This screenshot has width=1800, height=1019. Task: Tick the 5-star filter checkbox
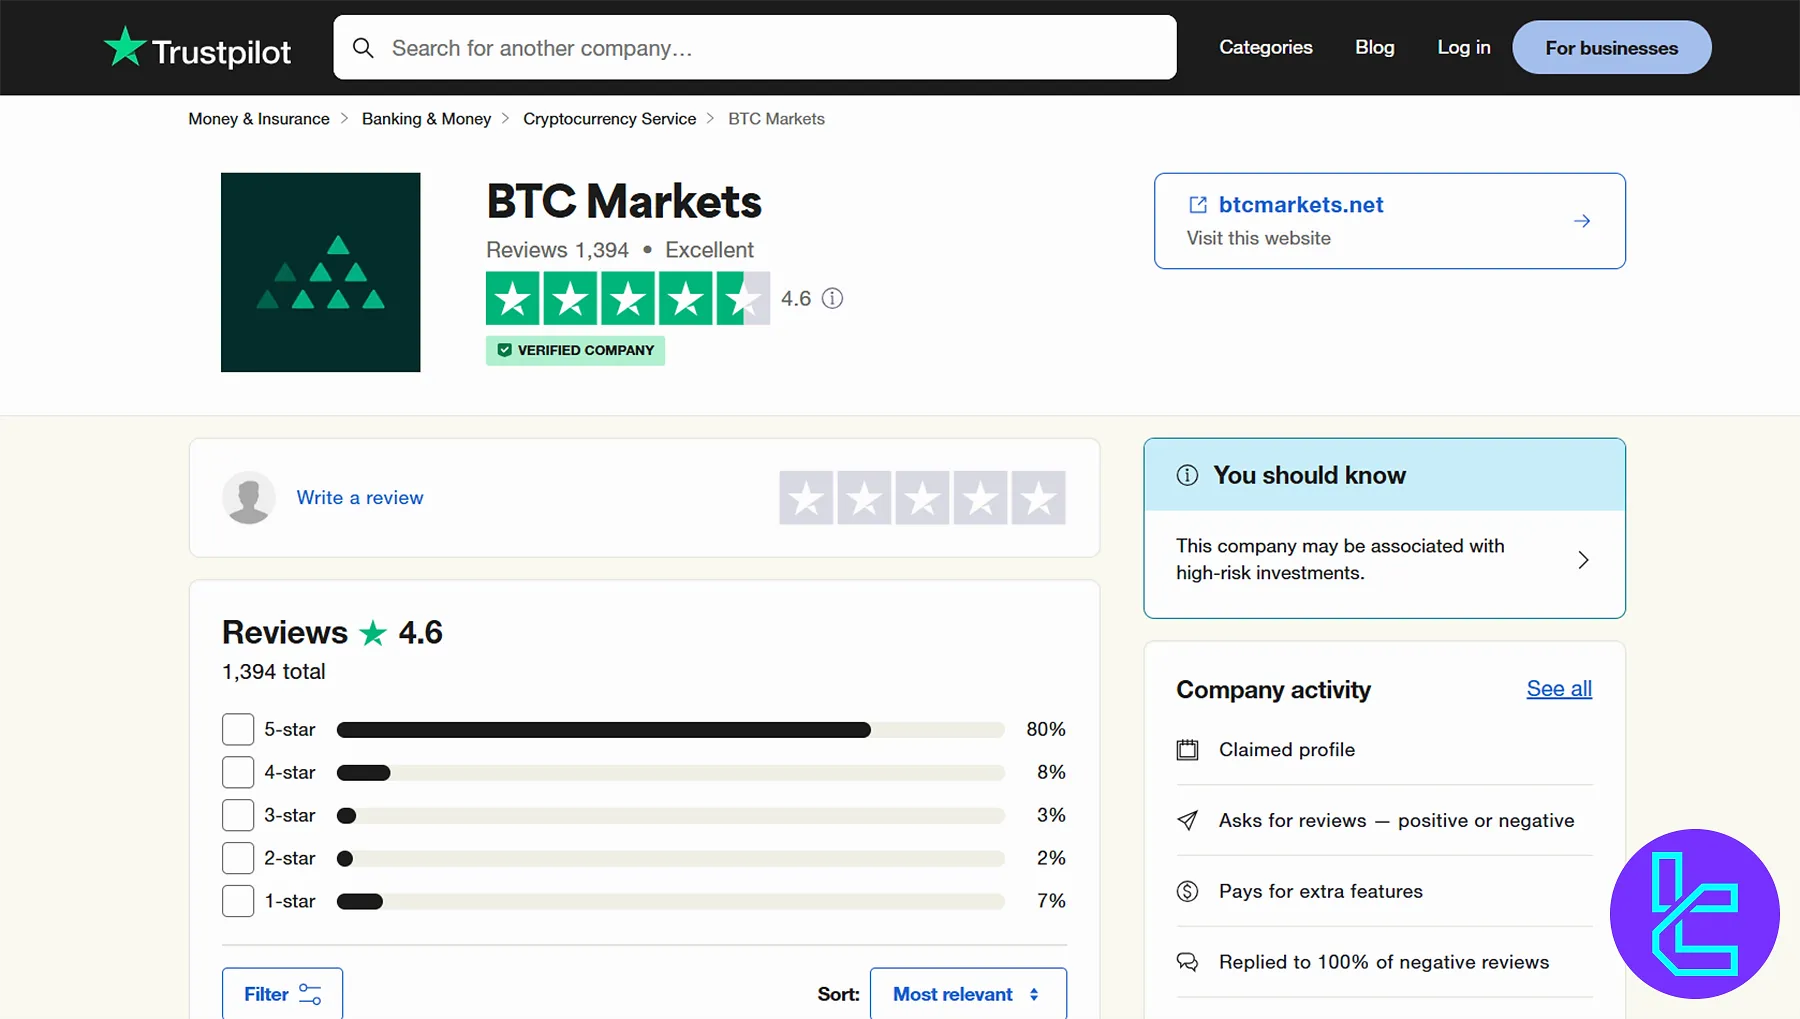pyautogui.click(x=238, y=729)
